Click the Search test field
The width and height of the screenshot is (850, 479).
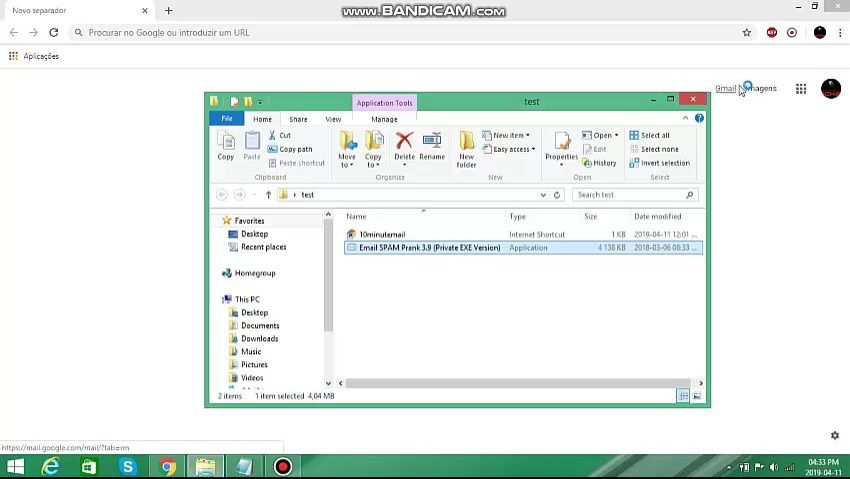pos(635,195)
